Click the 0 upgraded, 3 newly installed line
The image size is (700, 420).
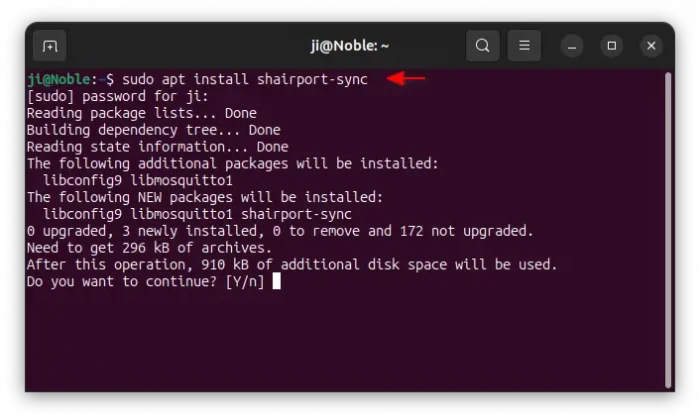coord(280,231)
